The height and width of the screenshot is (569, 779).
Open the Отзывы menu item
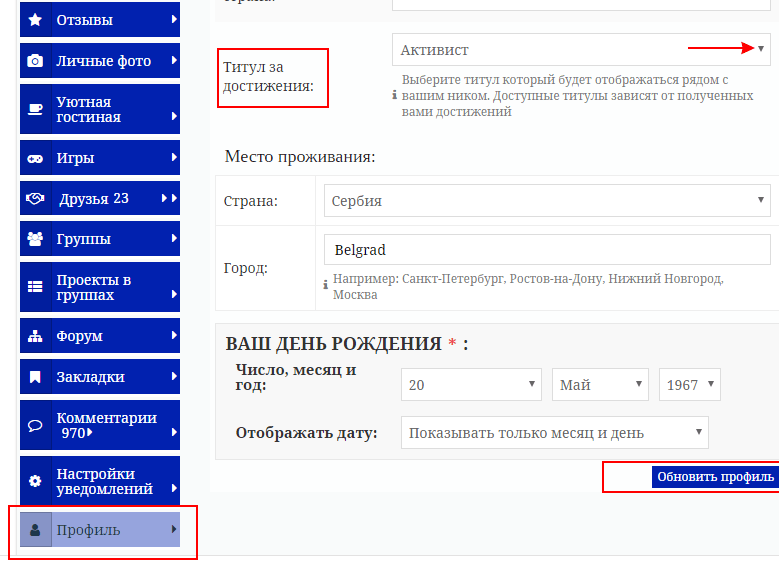[100, 19]
